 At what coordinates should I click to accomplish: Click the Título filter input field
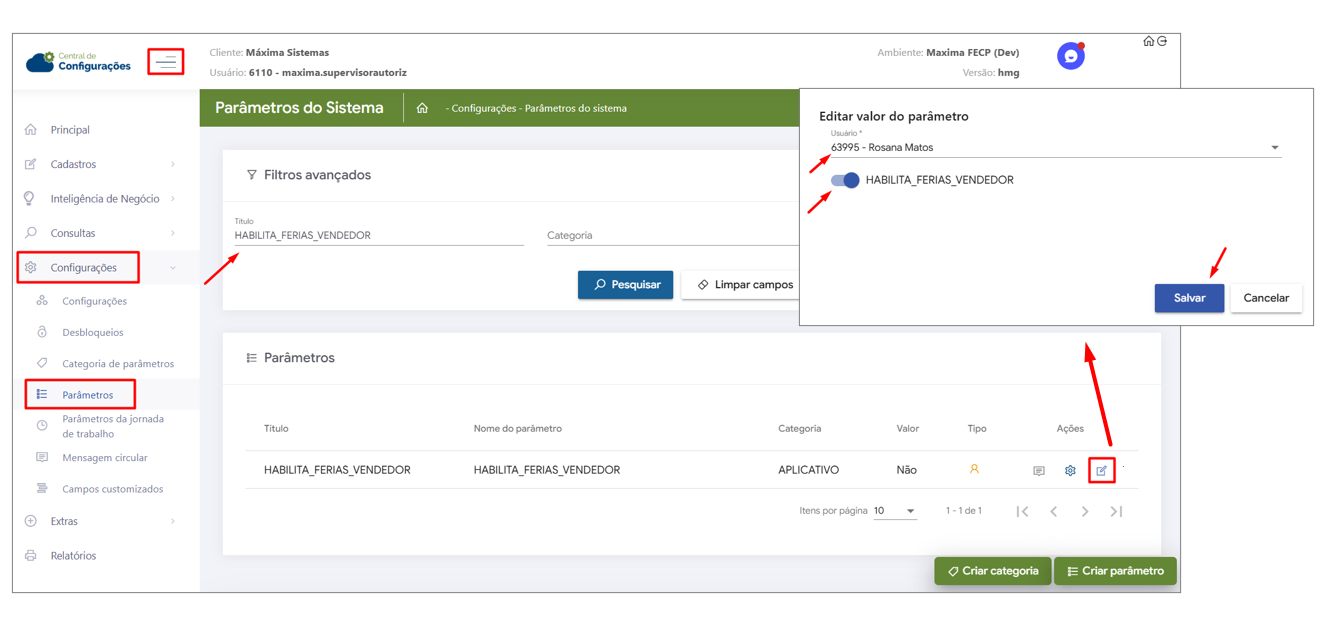pos(378,236)
